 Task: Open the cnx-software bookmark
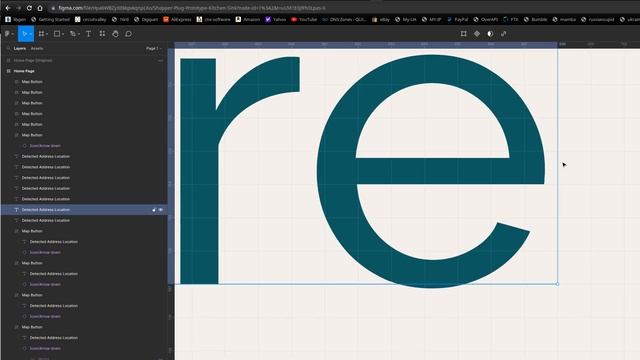pos(213,19)
